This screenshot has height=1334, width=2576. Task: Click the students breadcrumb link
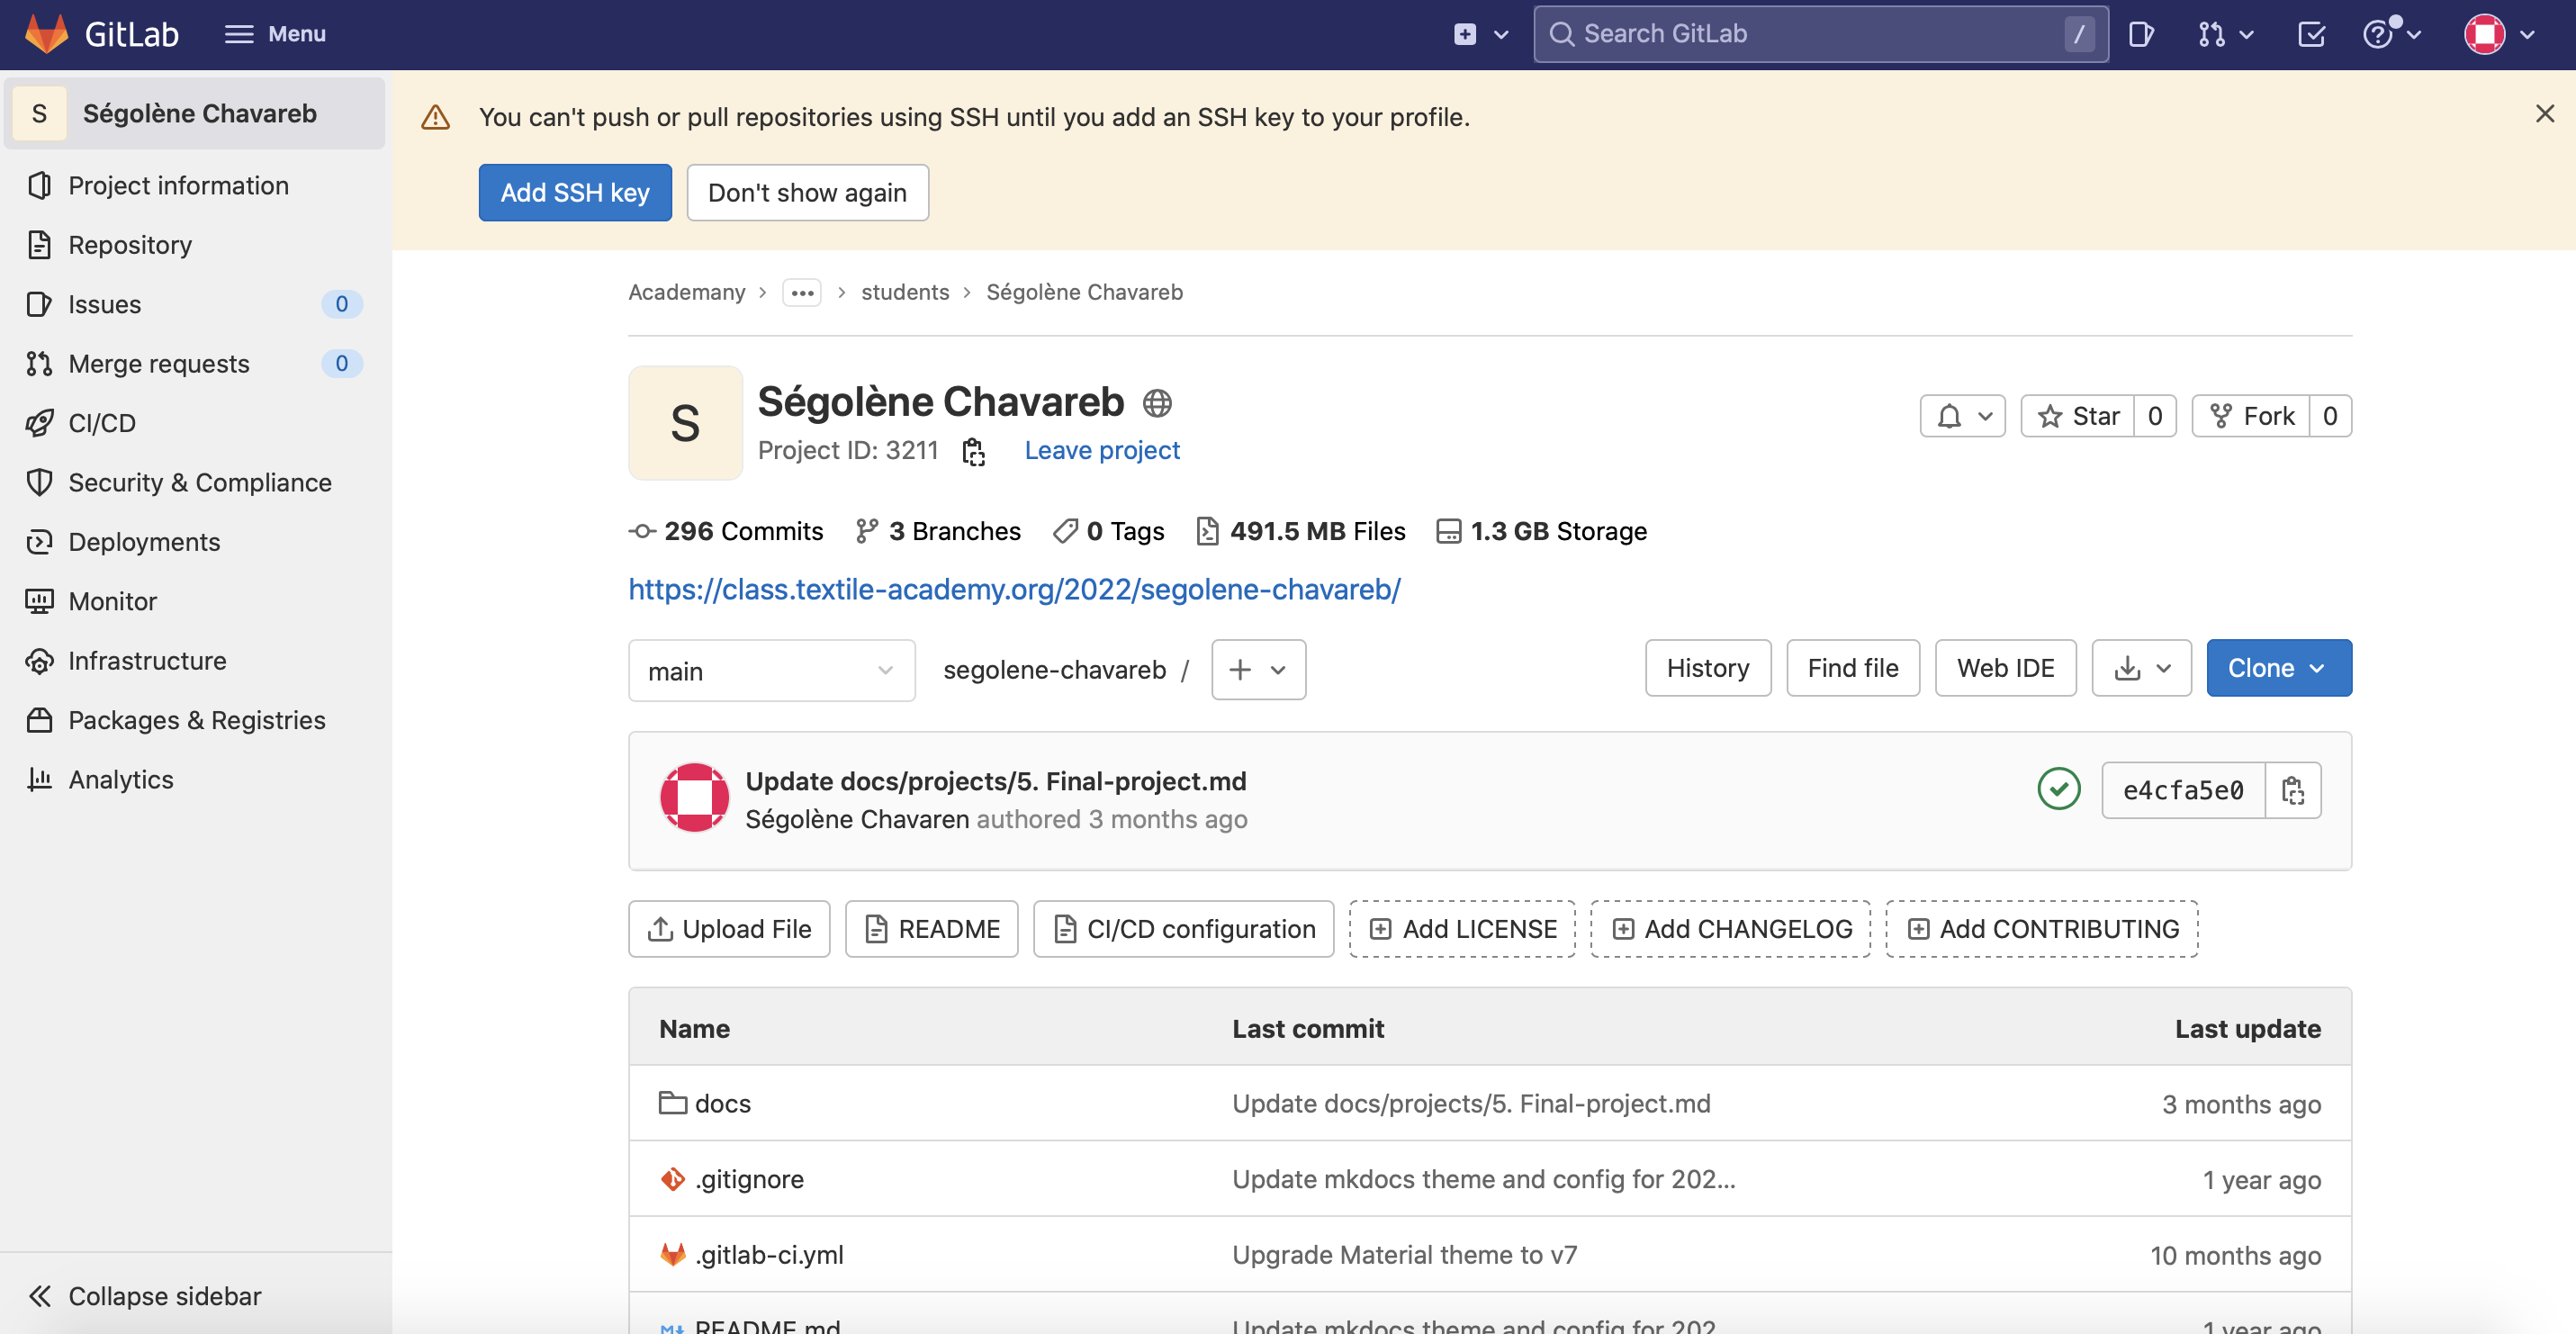[905, 292]
